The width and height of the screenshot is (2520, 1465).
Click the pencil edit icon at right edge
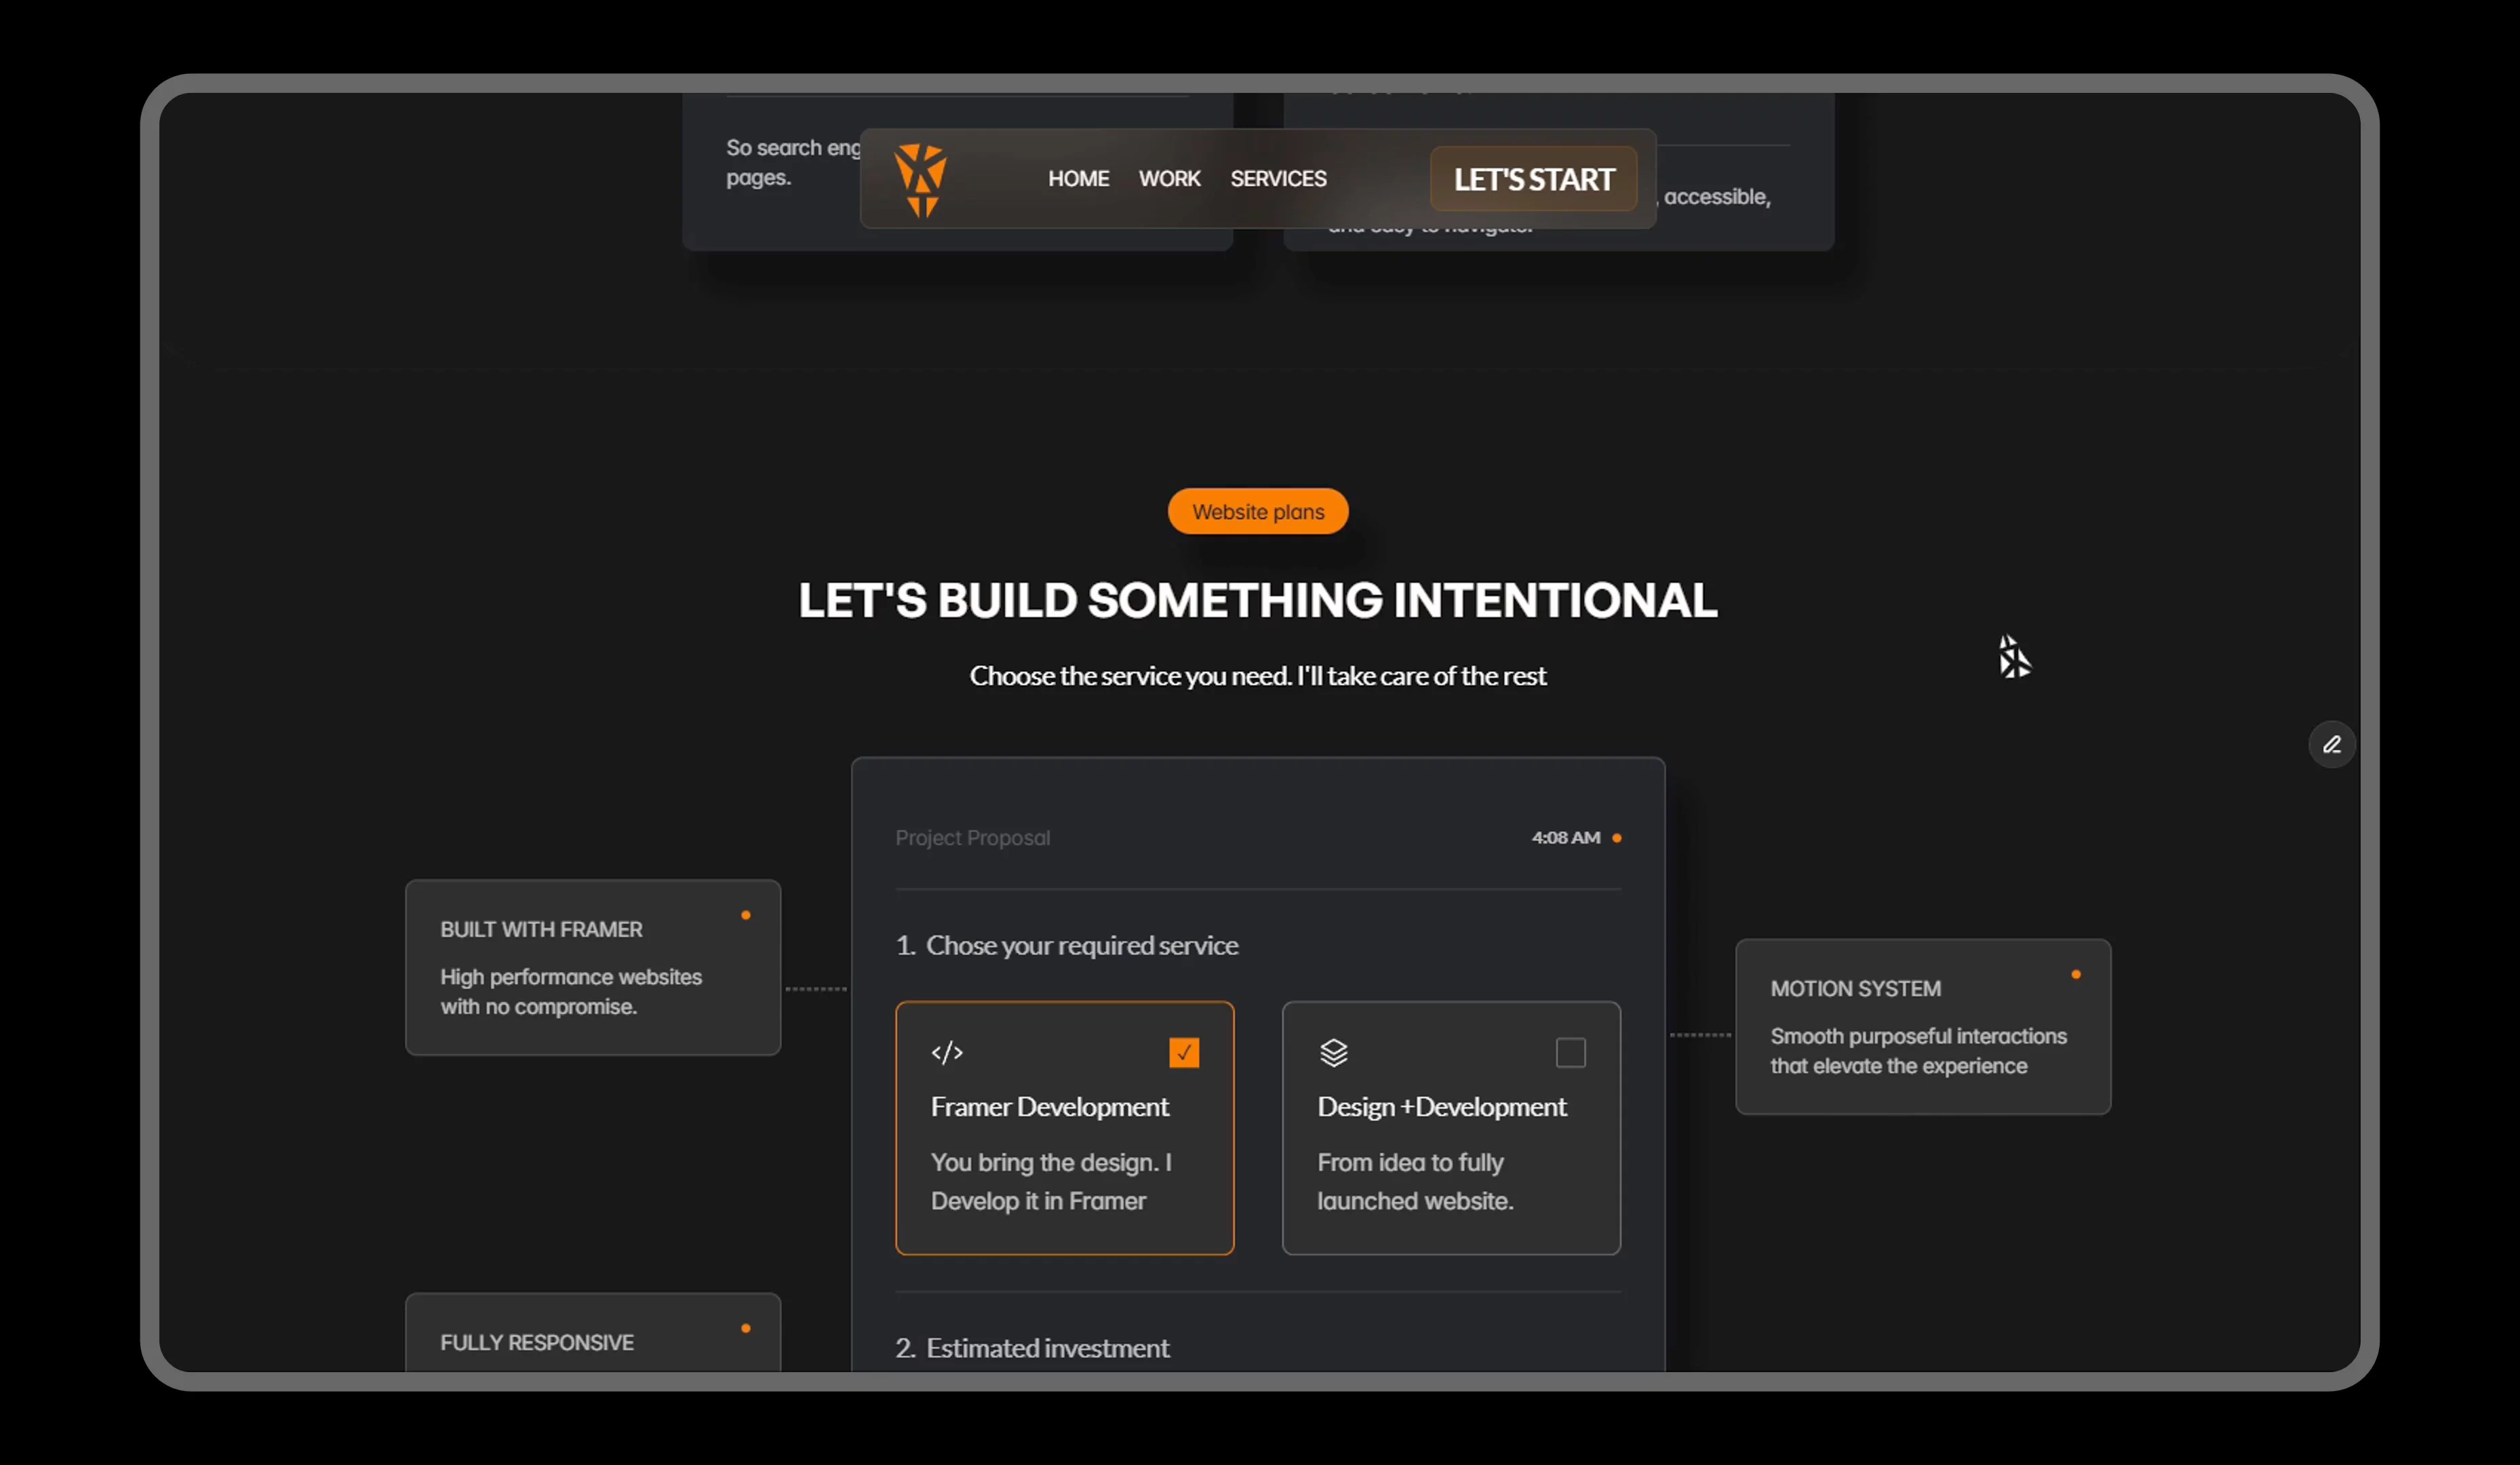(2331, 744)
